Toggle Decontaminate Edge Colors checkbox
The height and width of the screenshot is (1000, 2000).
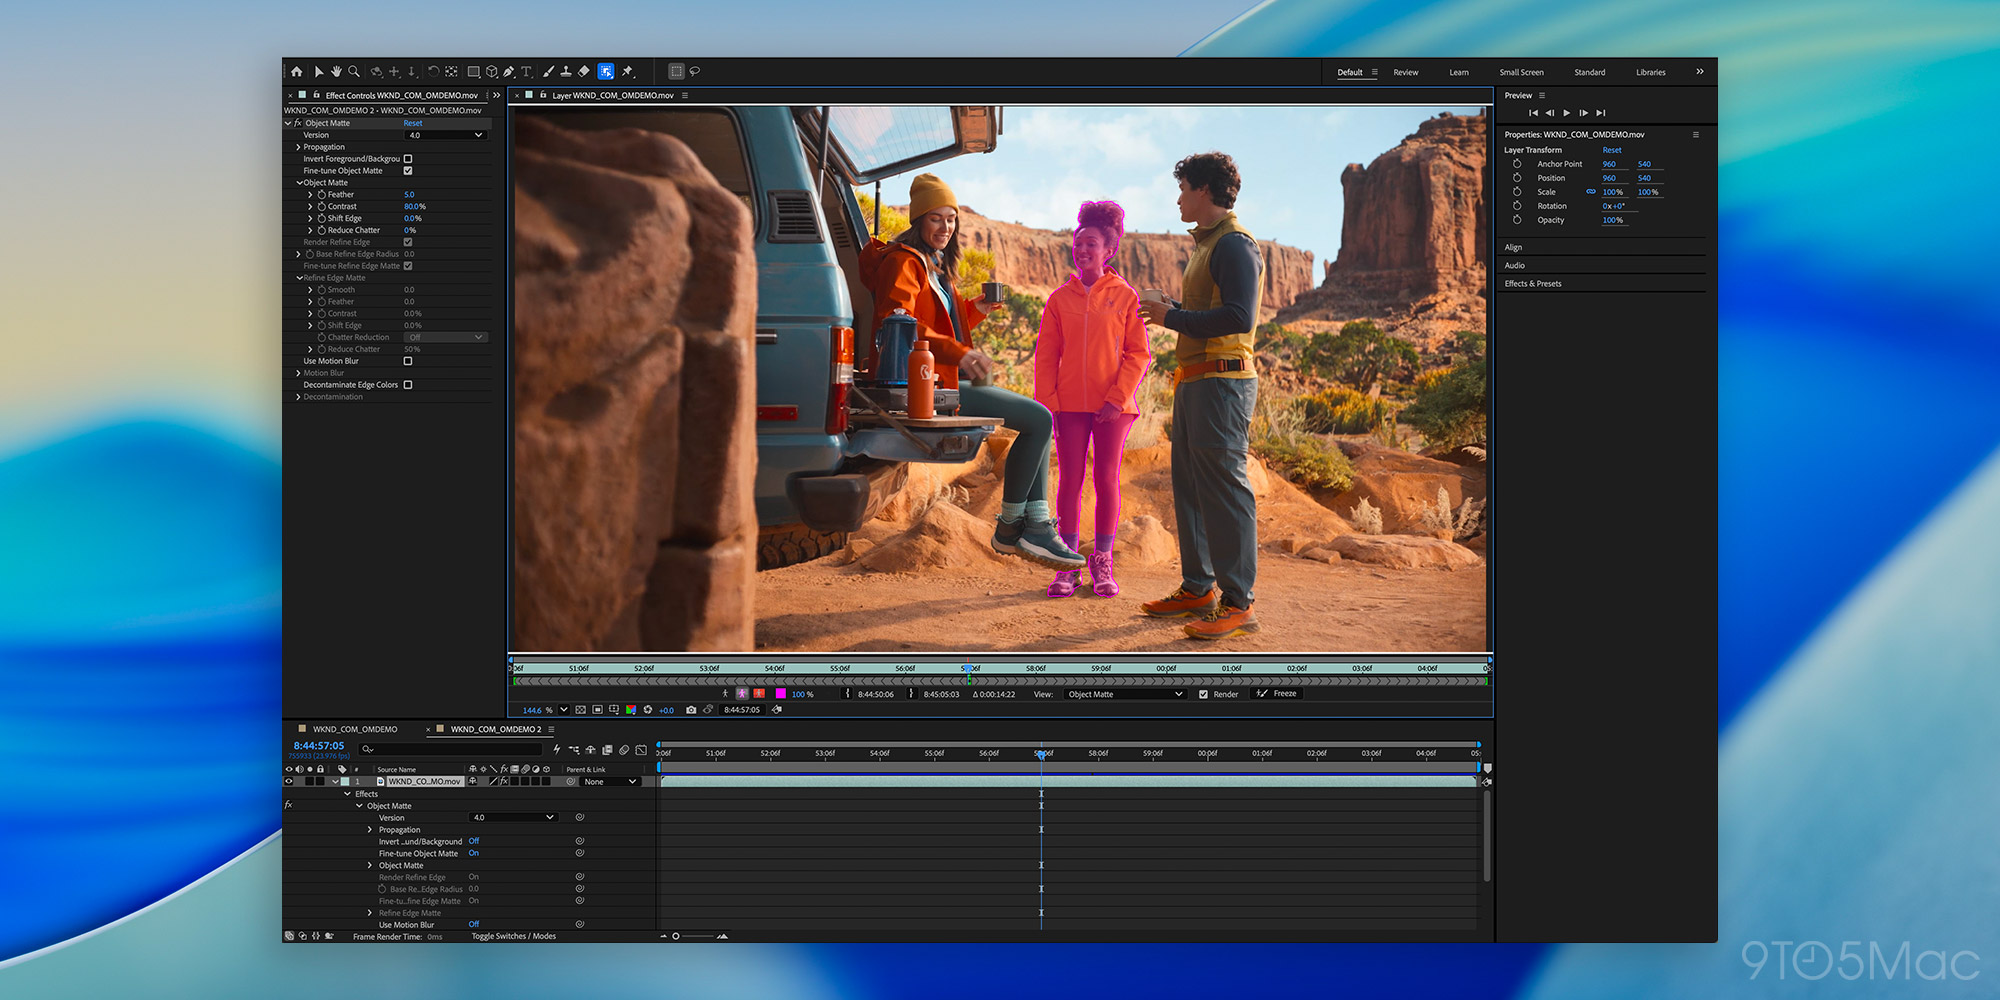pos(408,385)
